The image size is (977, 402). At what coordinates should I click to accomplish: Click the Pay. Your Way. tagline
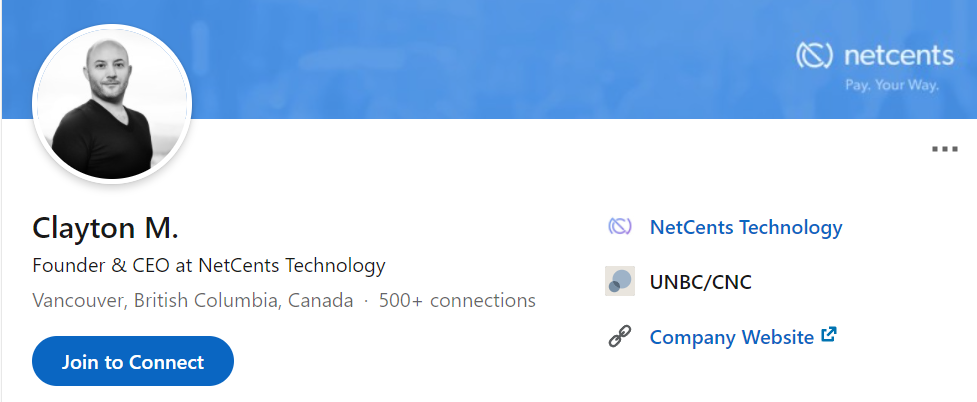click(x=892, y=85)
